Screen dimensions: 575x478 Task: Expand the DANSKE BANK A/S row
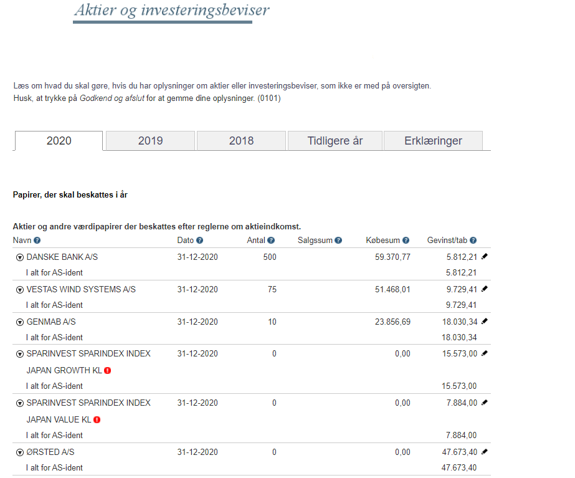20,258
